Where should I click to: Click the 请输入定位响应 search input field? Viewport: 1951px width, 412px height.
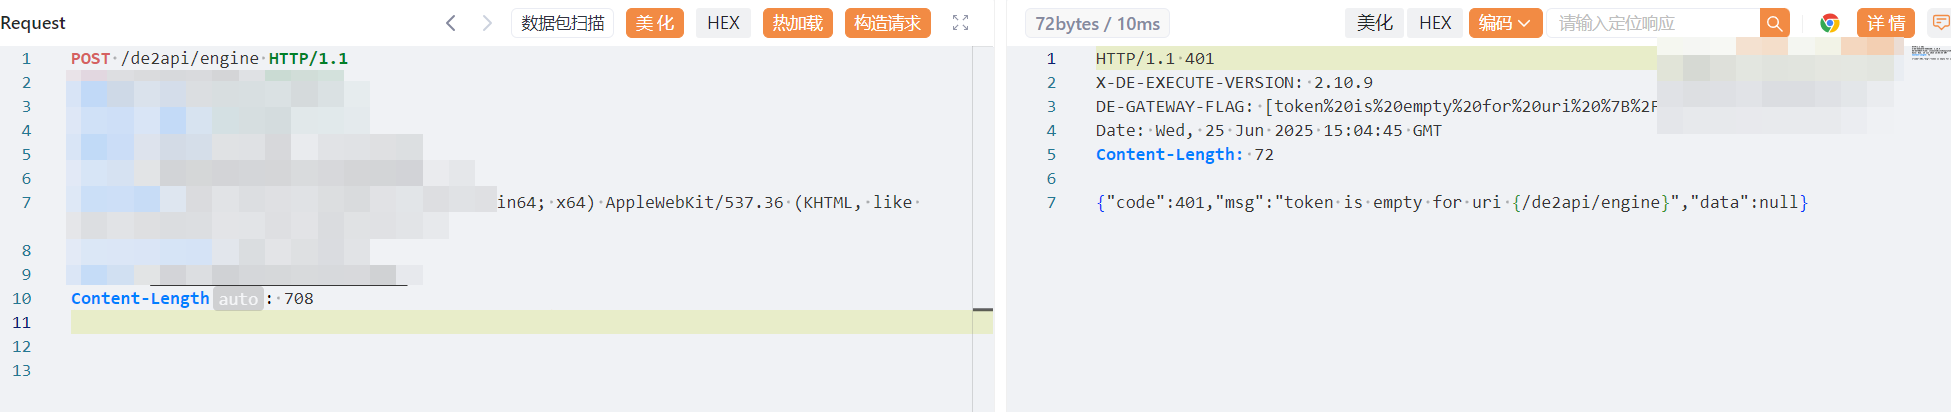pyautogui.click(x=1652, y=23)
